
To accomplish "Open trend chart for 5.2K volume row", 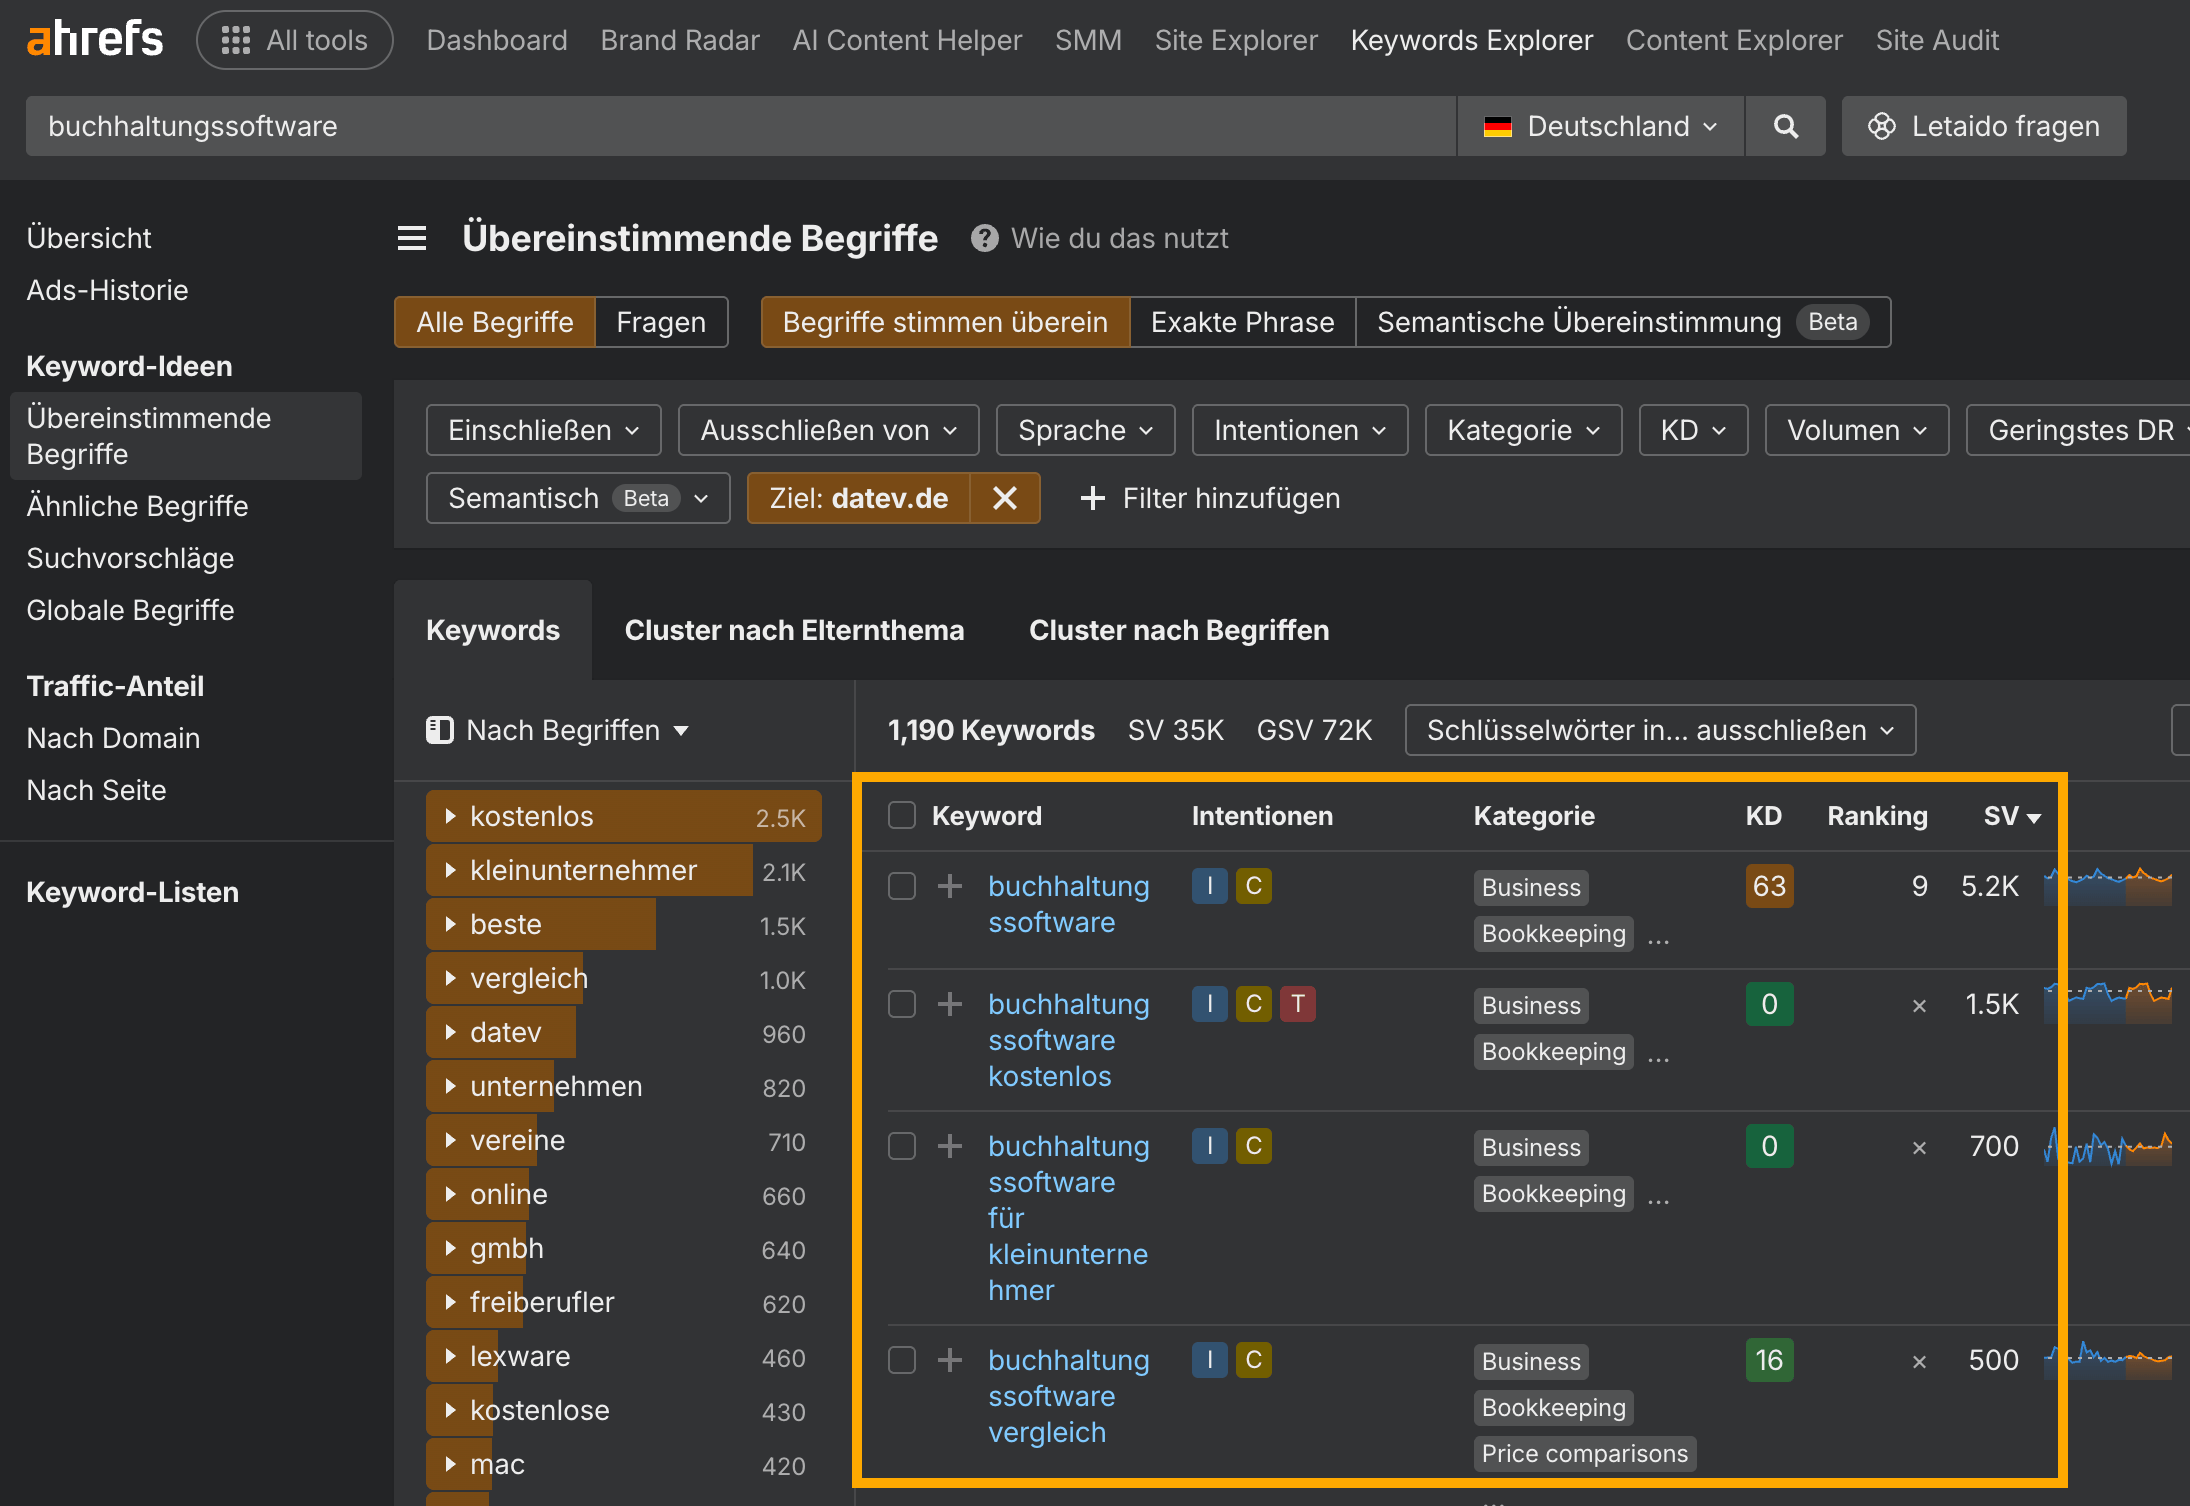I will pos(2108,886).
